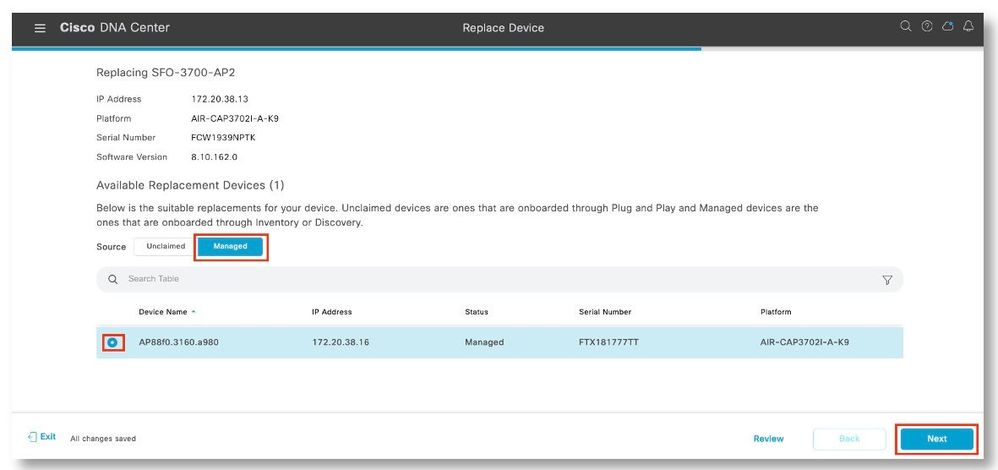
Task: Click the Replacing SFO-3700-AP2 heading
Action: pyautogui.click(x=165, y=73)
